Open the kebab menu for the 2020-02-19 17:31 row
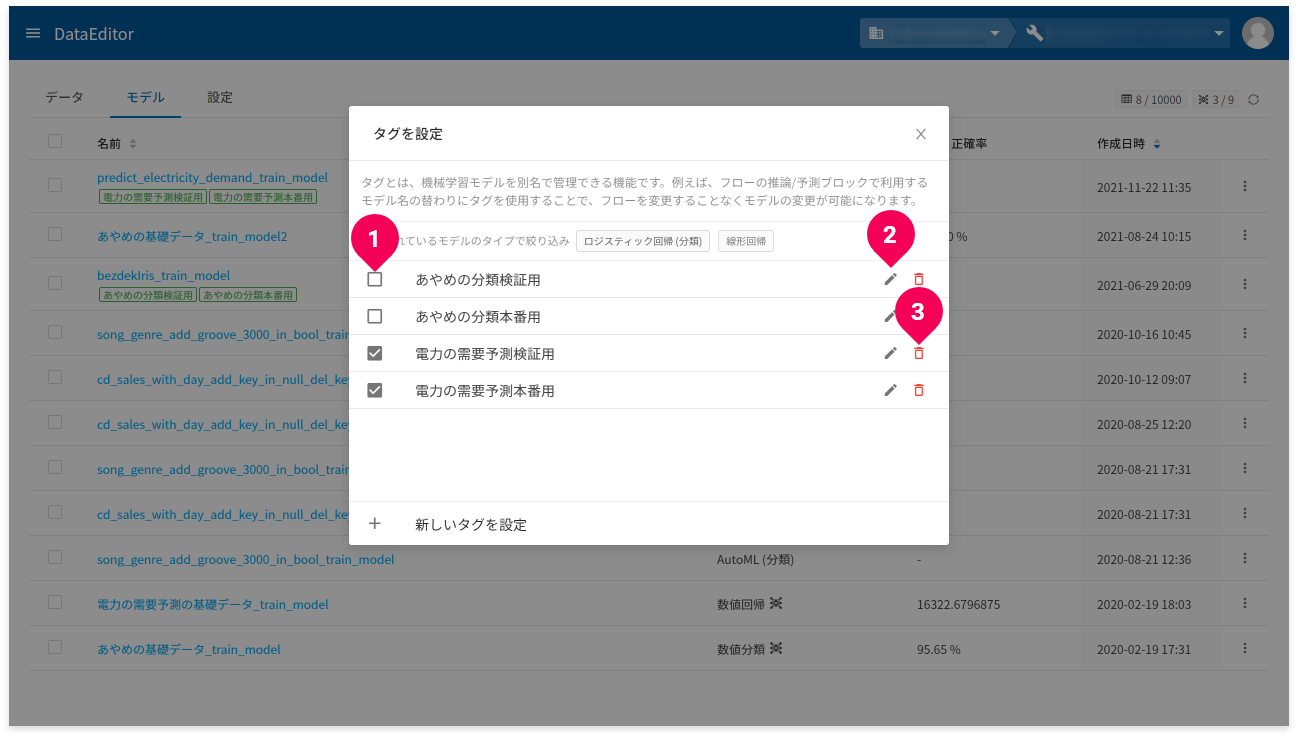 pos(1245,648)
